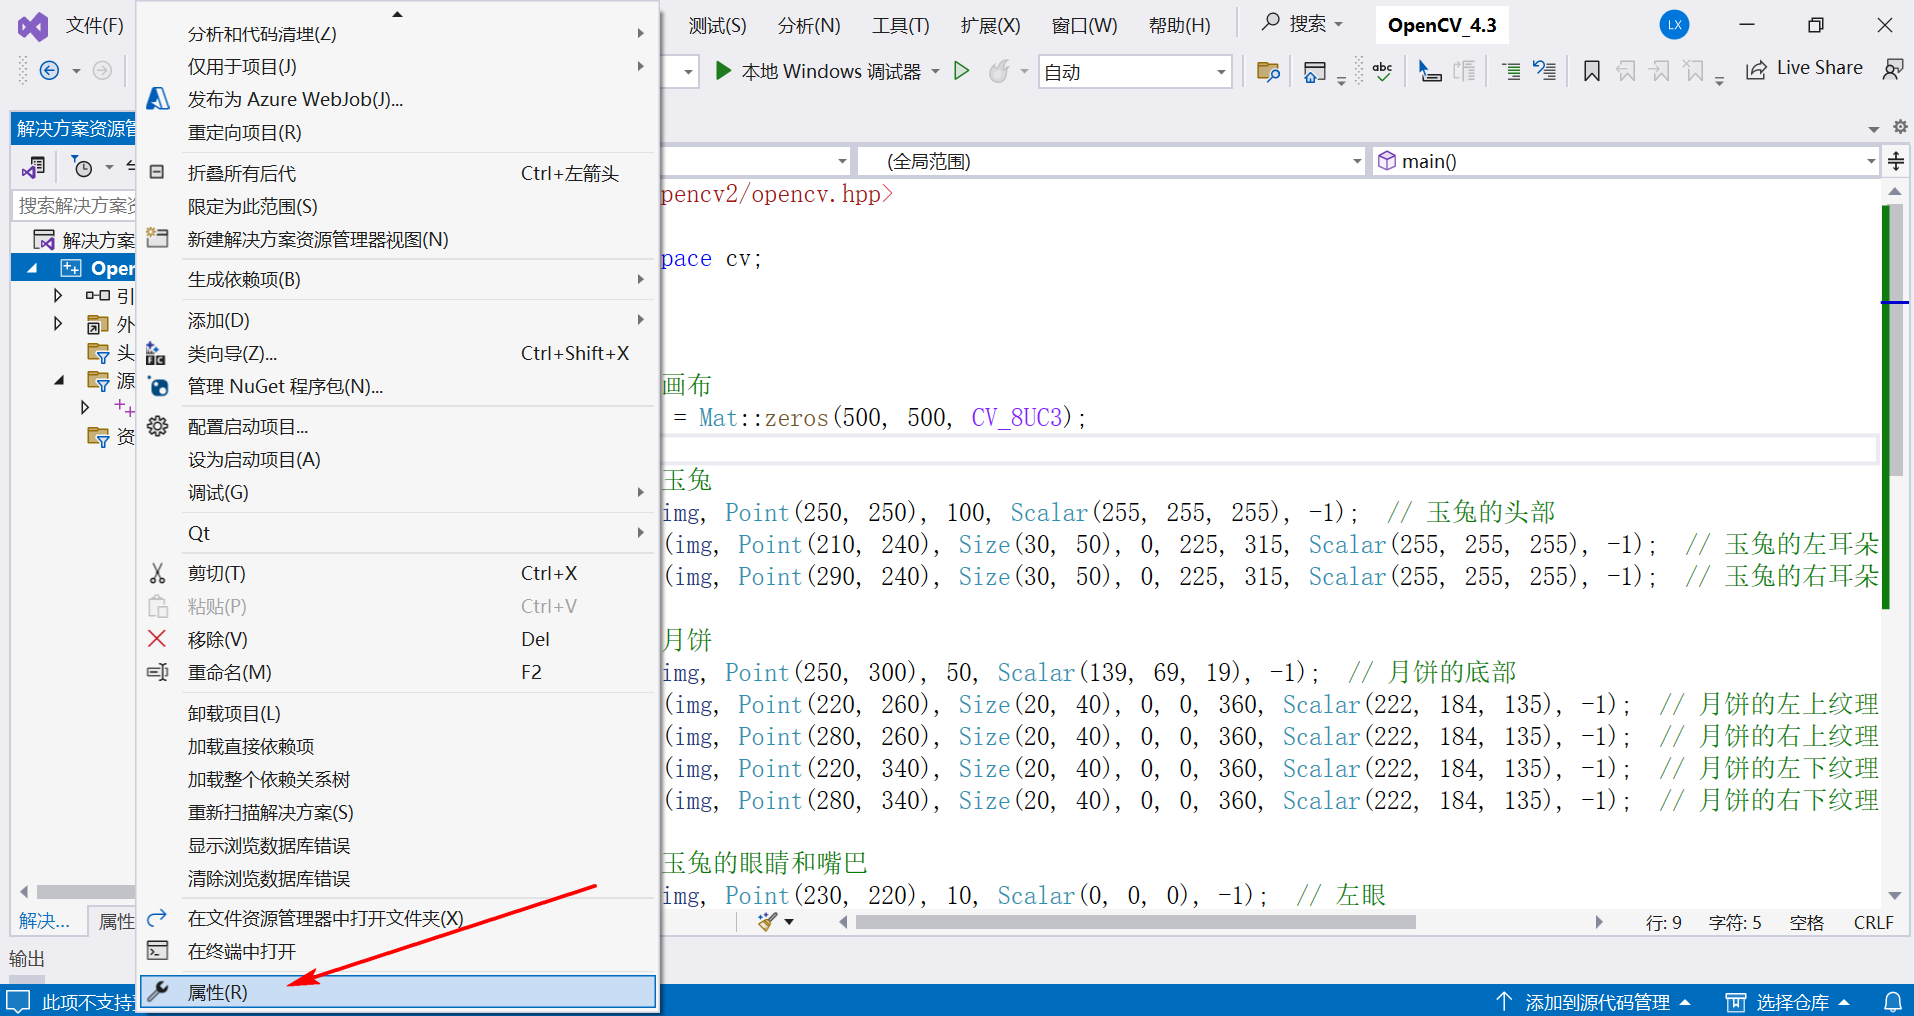Click start without debugging outline arrow
The image size is (1914, 1016).
tap(961, 71)
